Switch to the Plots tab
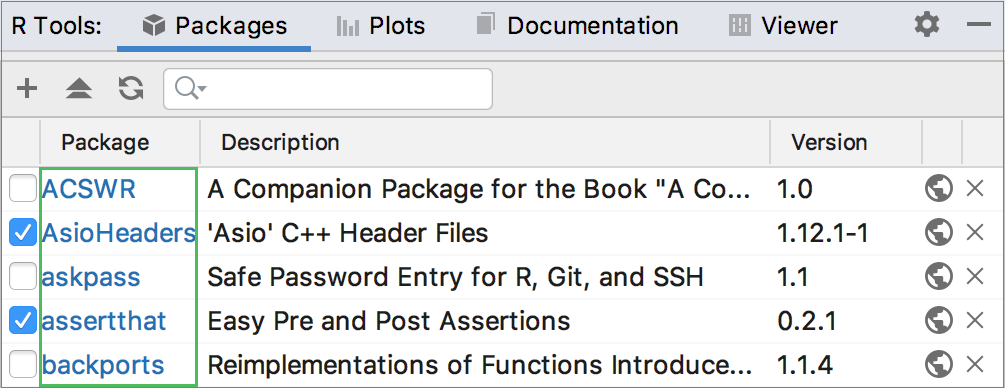The width and height of the screenshot is (1005, 388). point(381,26)
